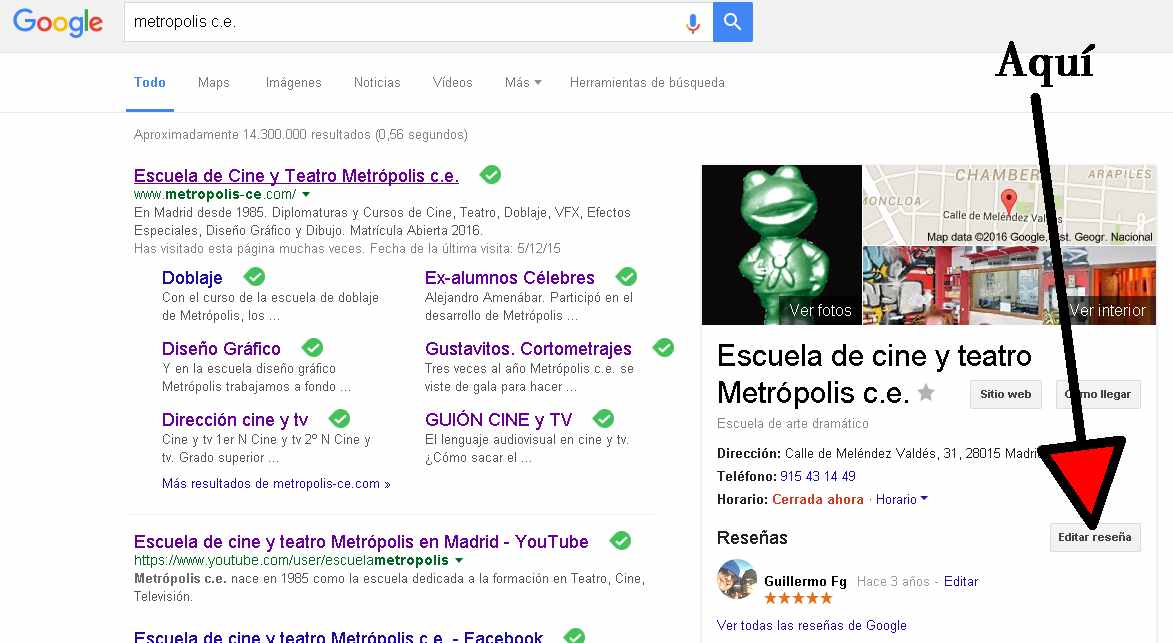Start a voice search with the microphone icon
This screenshot has width=1173, height=643.
pyautogui.click(x=693, y=23)
